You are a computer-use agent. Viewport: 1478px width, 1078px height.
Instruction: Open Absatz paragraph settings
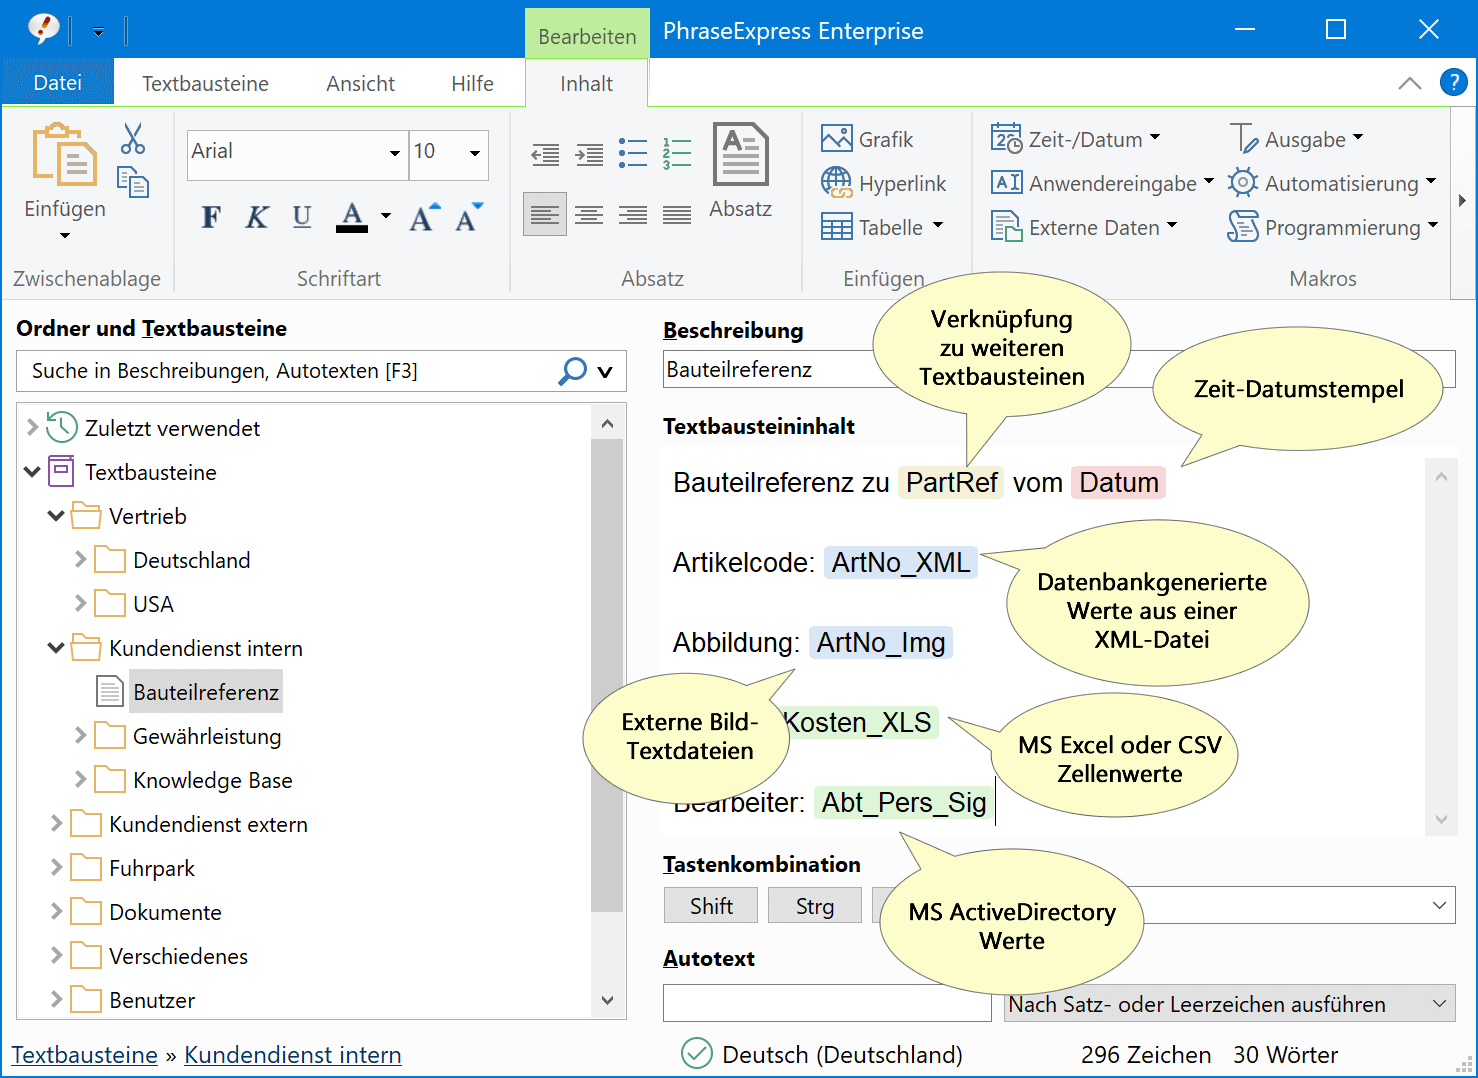[x=741, y=171]
